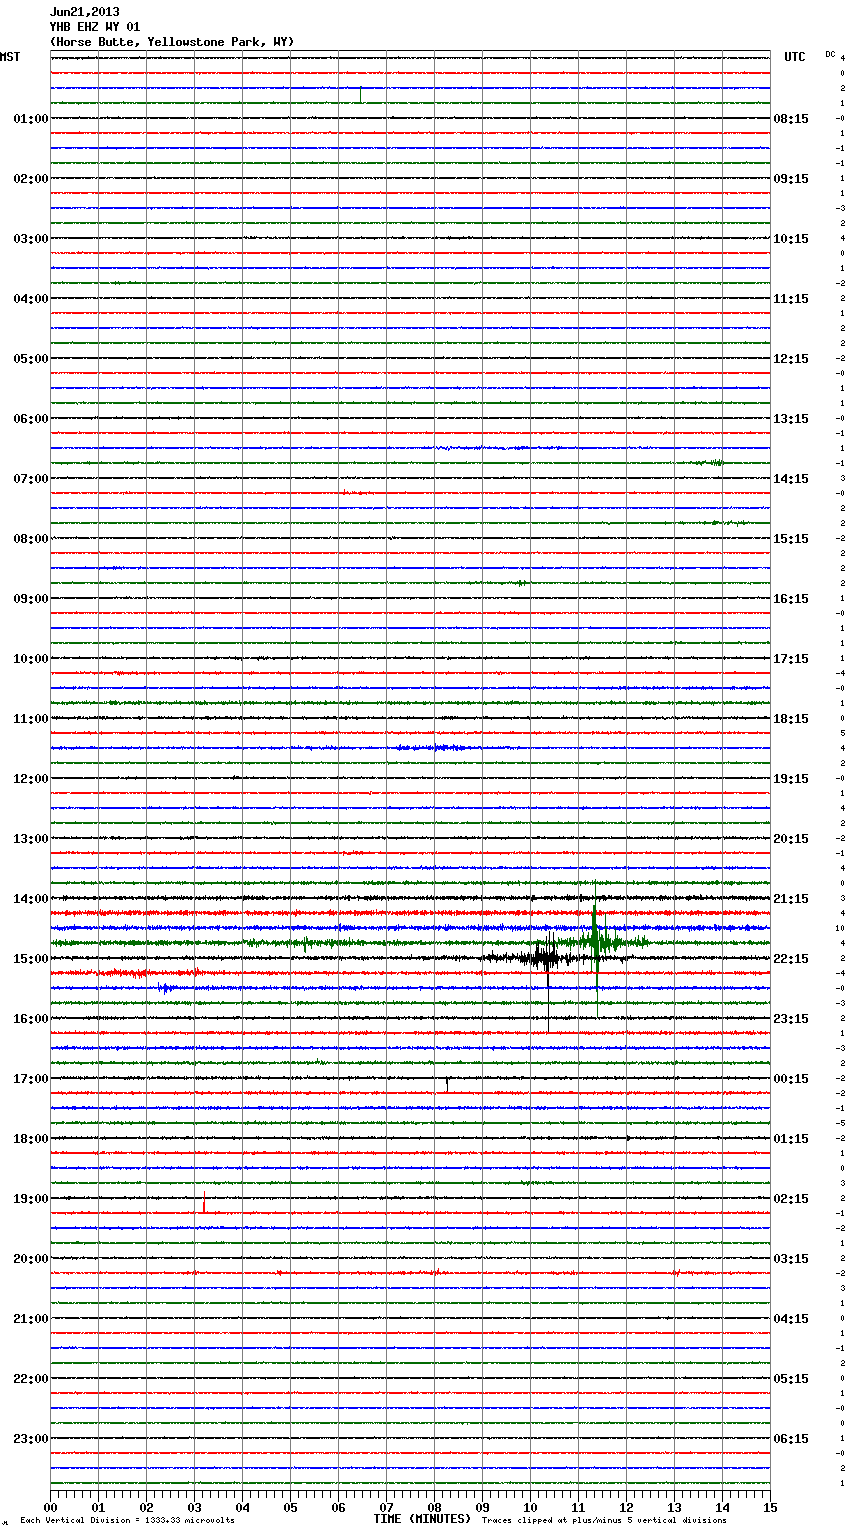Click the 21:15 UTC time label
Image resolution: width=850 pixels, height=1534 pixels.
click(791, 899)
